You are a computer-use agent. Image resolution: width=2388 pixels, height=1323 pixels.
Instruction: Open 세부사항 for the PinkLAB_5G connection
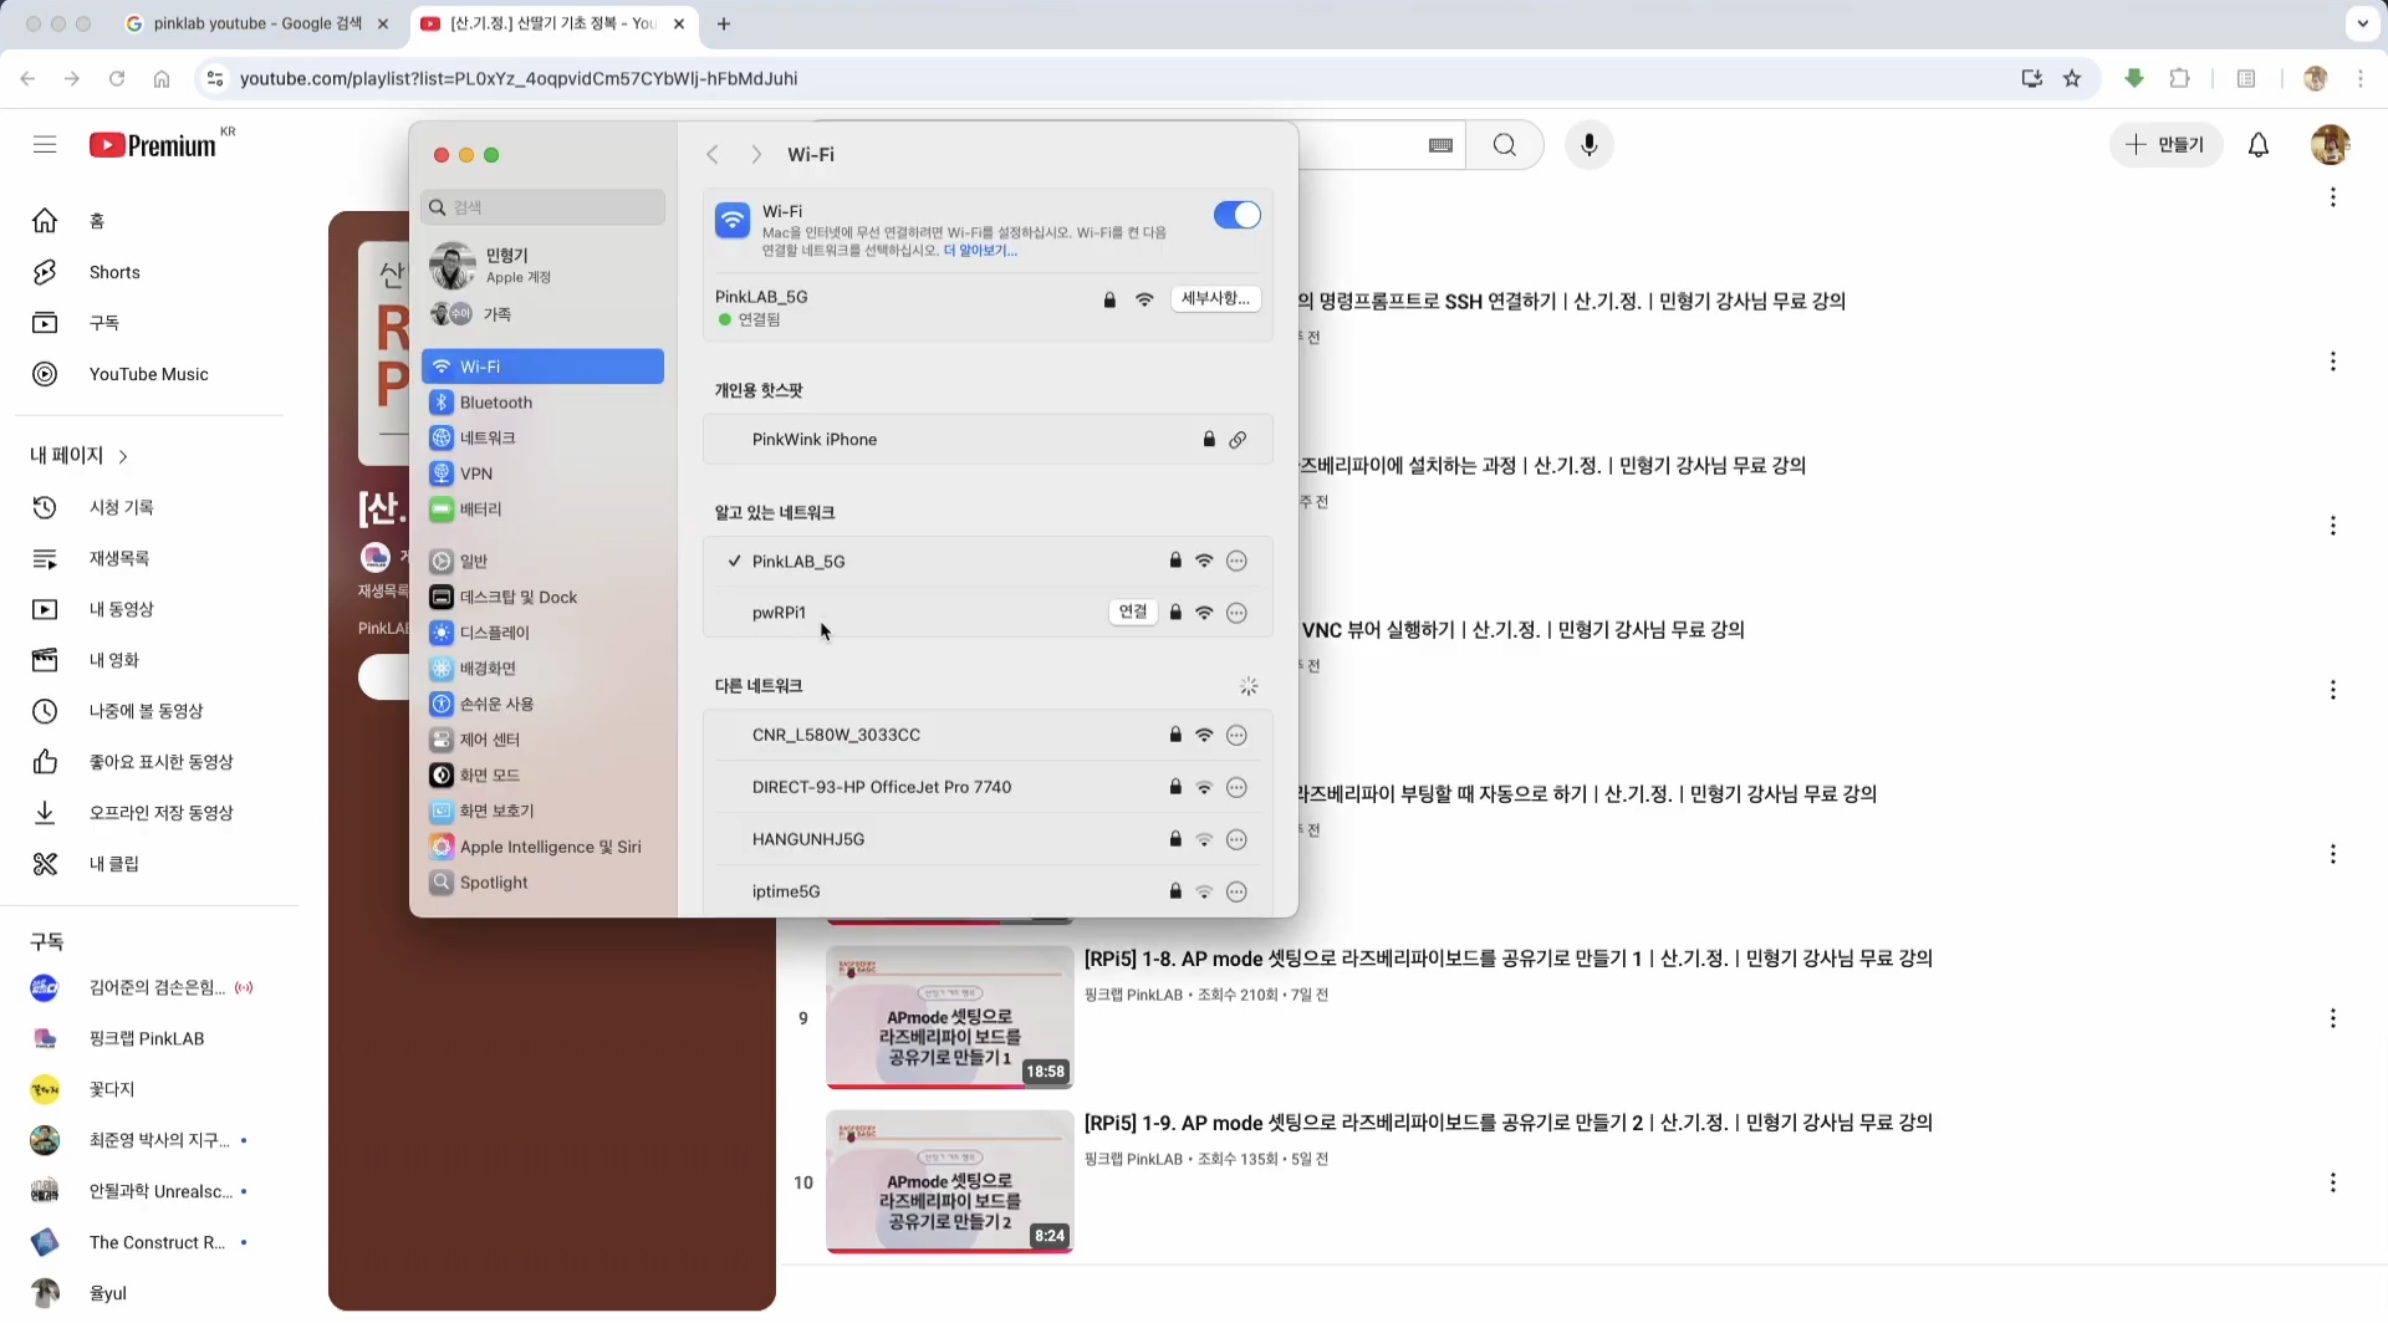[1215, 298]
